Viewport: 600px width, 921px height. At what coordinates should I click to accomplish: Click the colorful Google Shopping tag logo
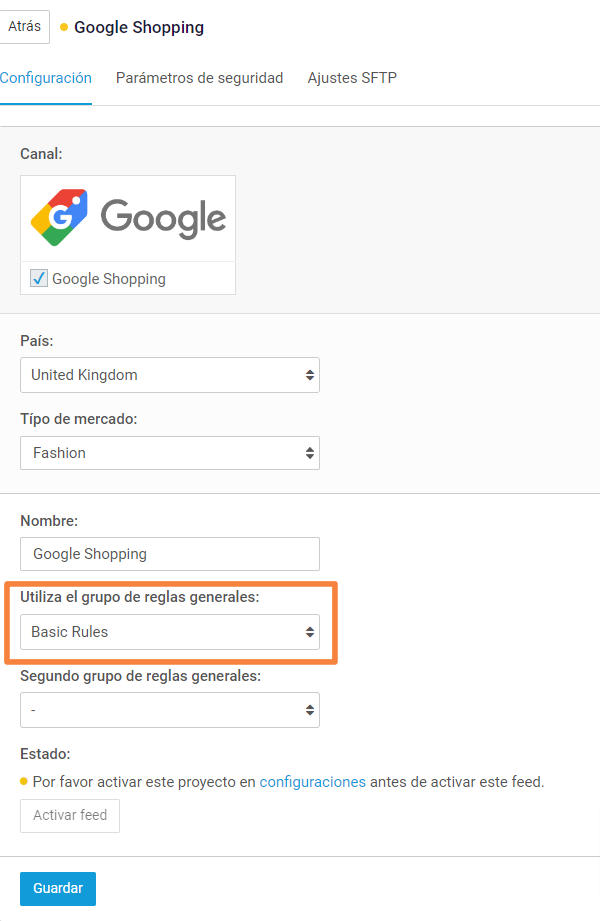point(59,217)
